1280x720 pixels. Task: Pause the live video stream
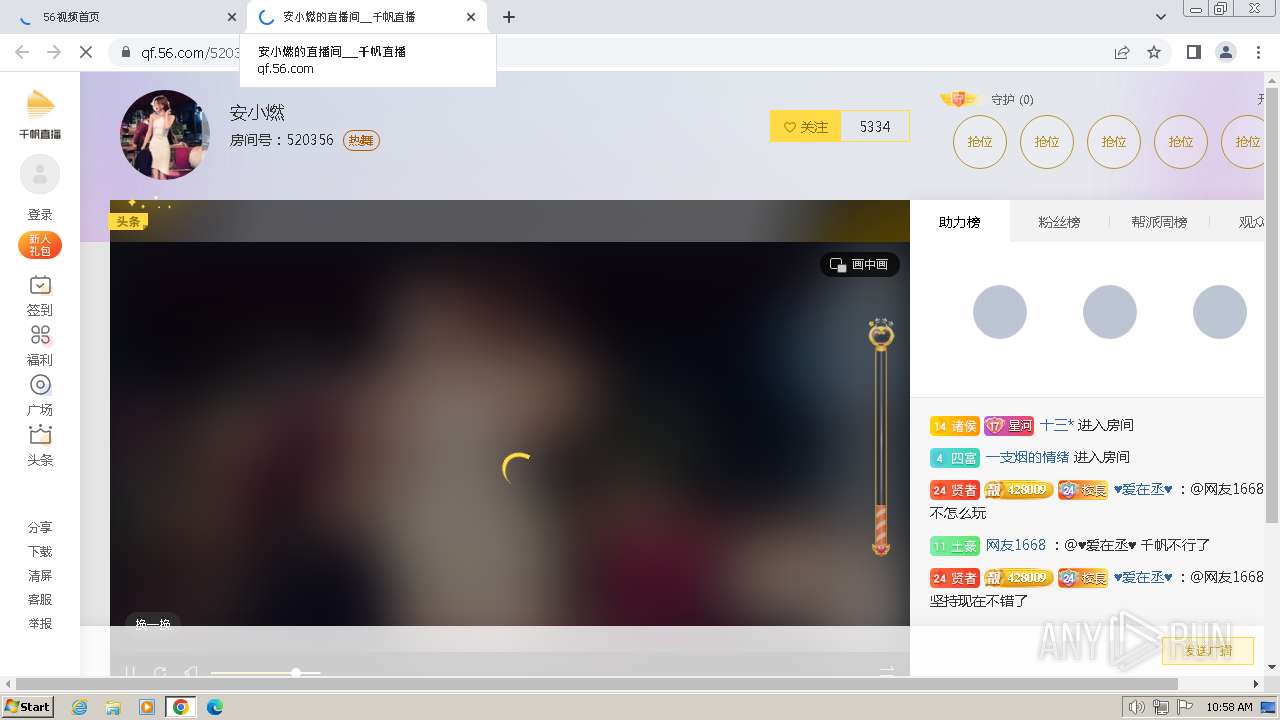[130, 672]
